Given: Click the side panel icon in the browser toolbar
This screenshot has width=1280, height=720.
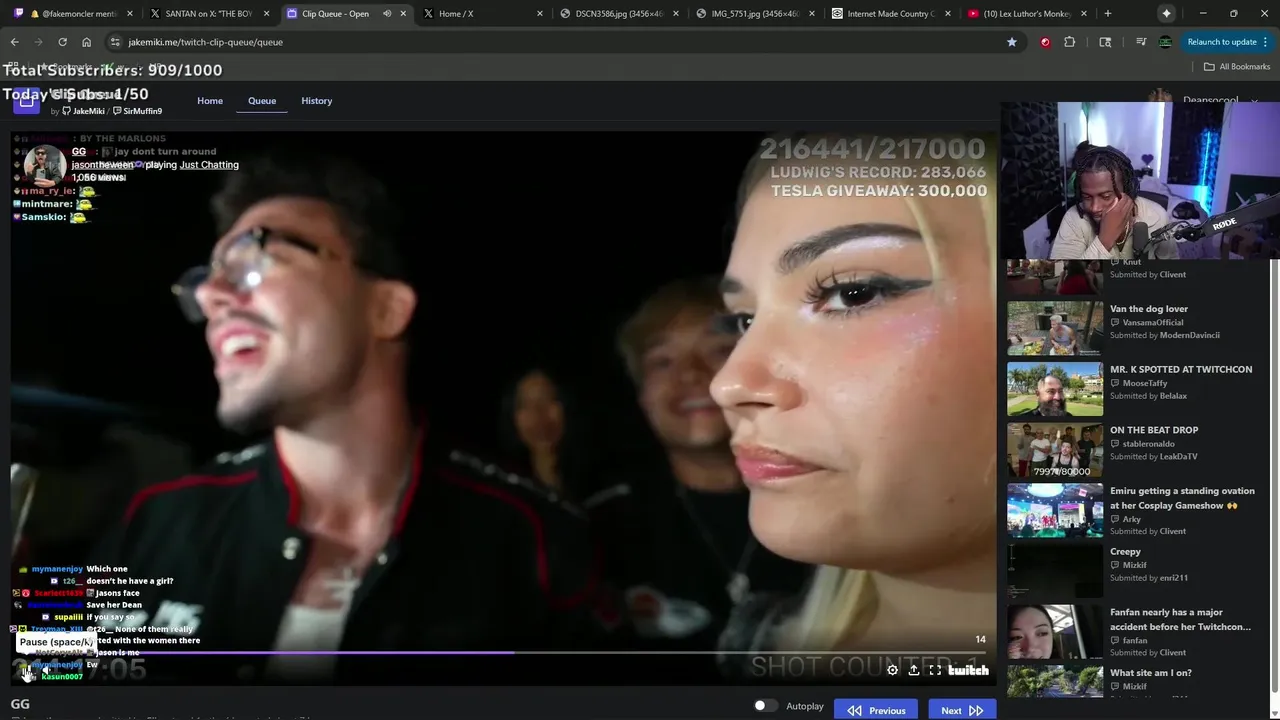Looking at the screenshot, I should [x=1105, y=42].
